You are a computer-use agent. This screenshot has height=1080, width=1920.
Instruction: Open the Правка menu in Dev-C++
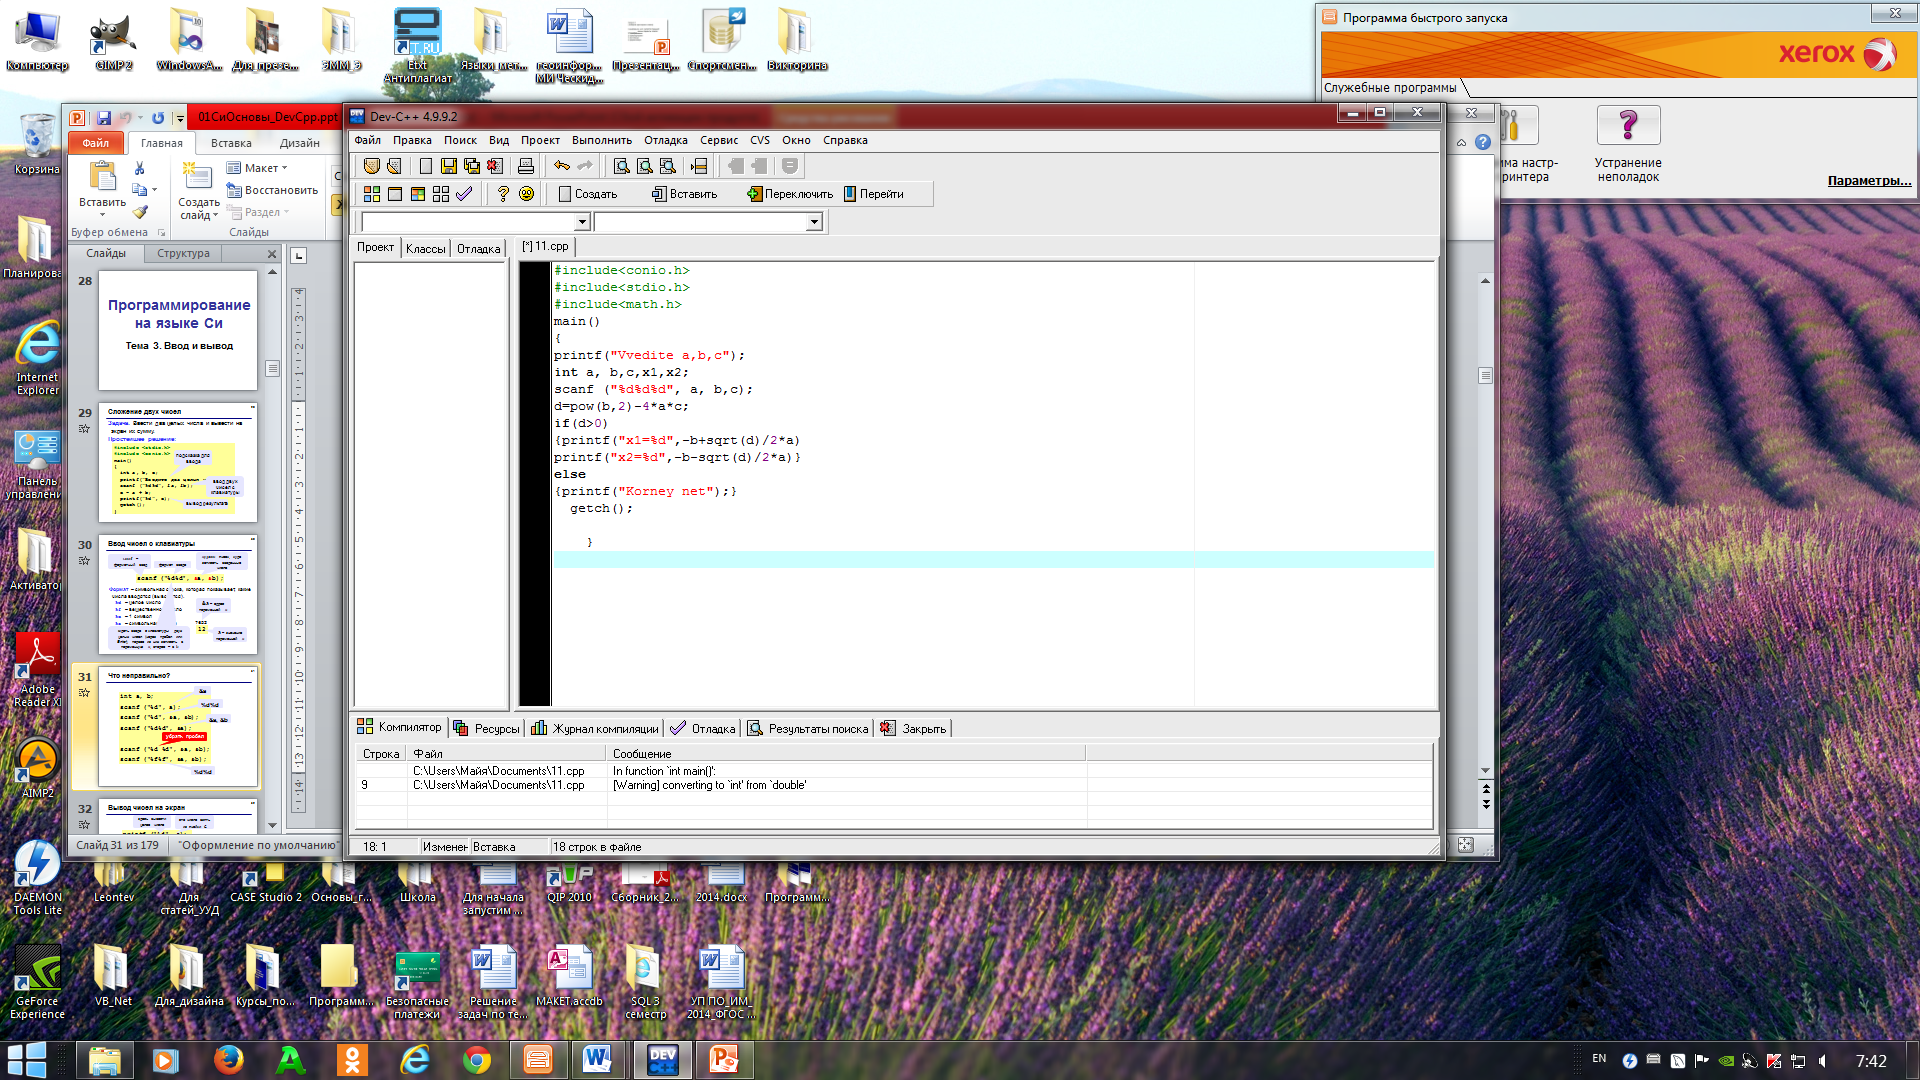point(412,140)
